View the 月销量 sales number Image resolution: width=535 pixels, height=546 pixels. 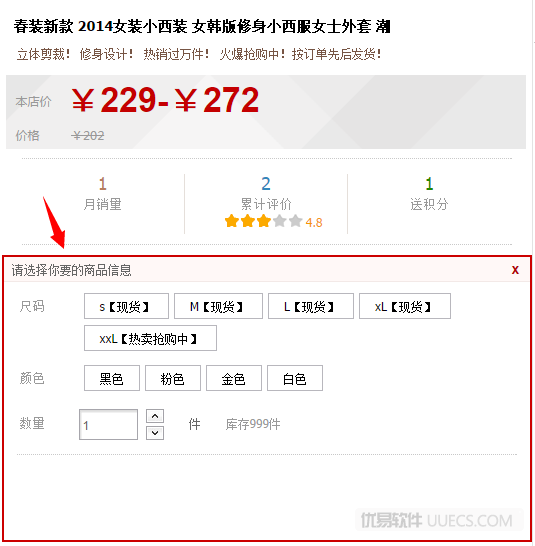coord(102,184)
